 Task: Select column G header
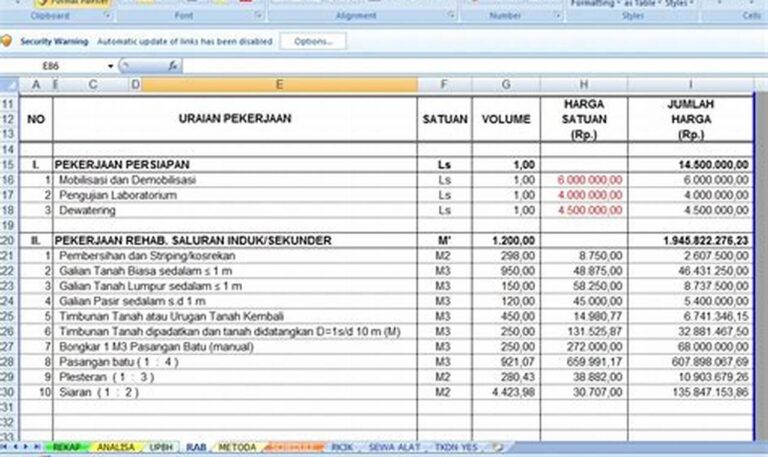(x=506, y=85)
